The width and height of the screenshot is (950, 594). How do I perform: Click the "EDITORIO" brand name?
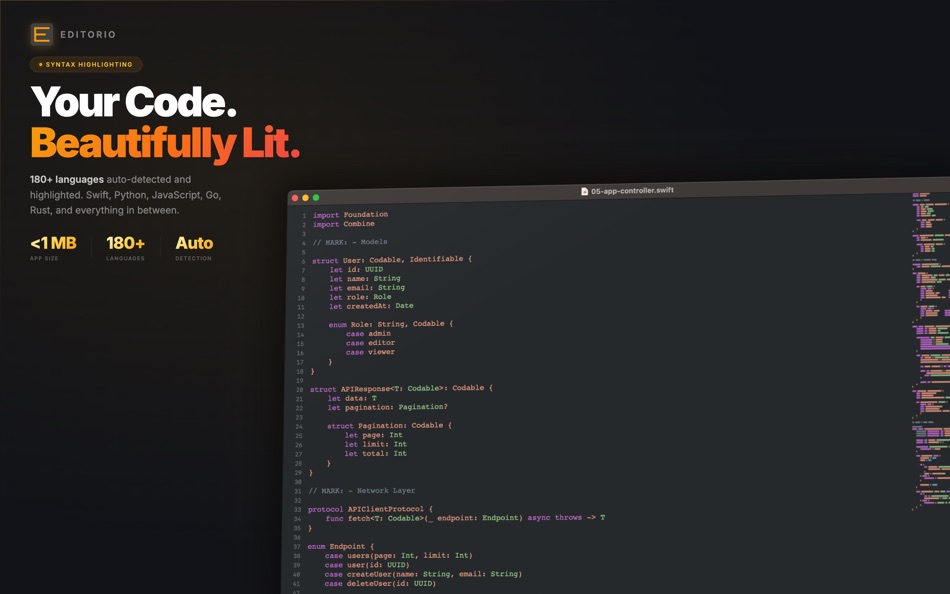[88, 35]
